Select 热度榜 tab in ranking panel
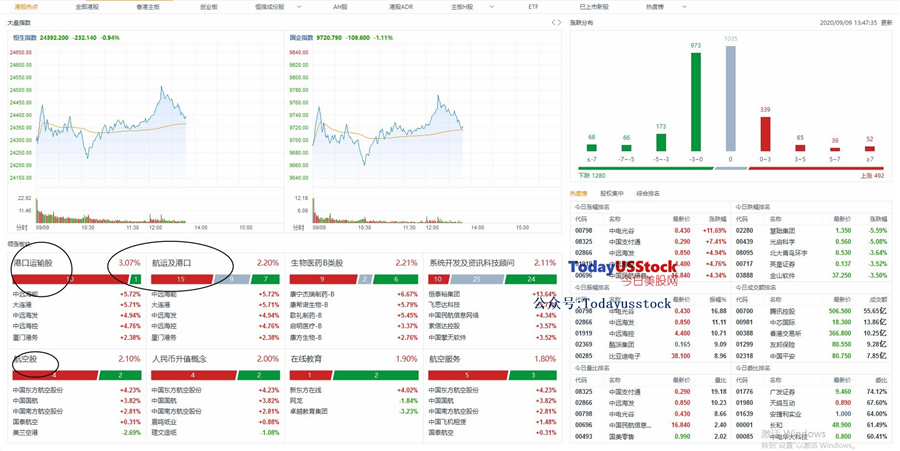 point(579,193)
